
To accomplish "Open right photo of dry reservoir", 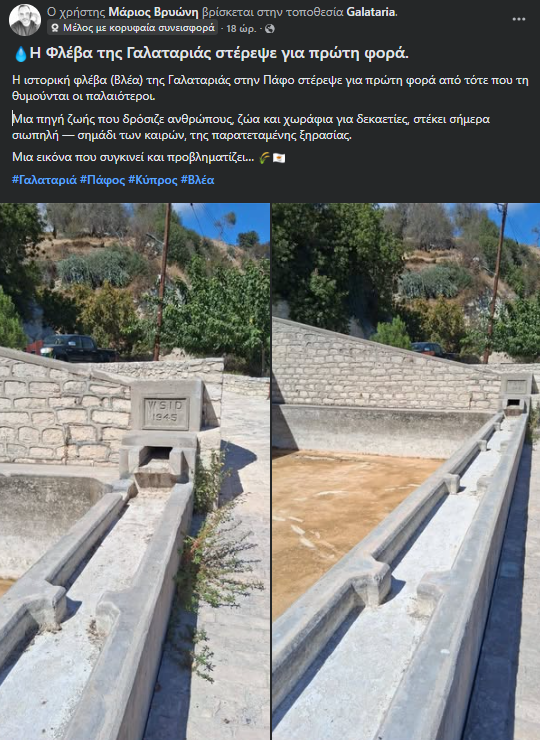I will coord(406,471).
